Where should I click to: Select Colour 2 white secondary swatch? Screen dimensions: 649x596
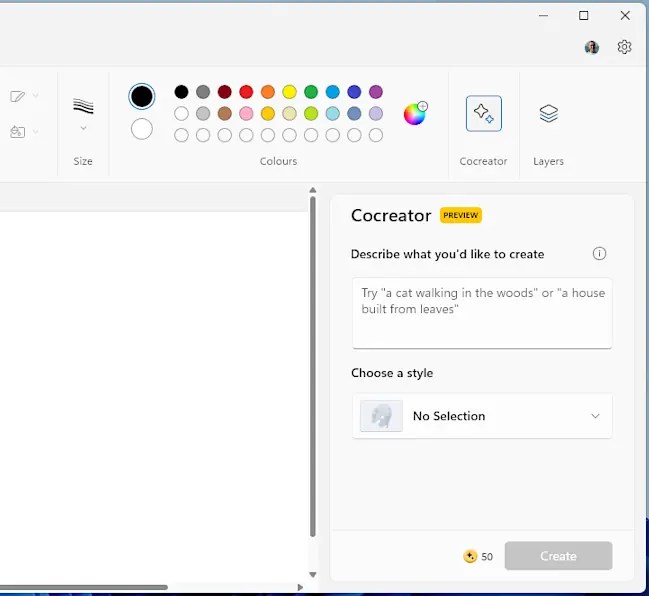coord(142,129)
